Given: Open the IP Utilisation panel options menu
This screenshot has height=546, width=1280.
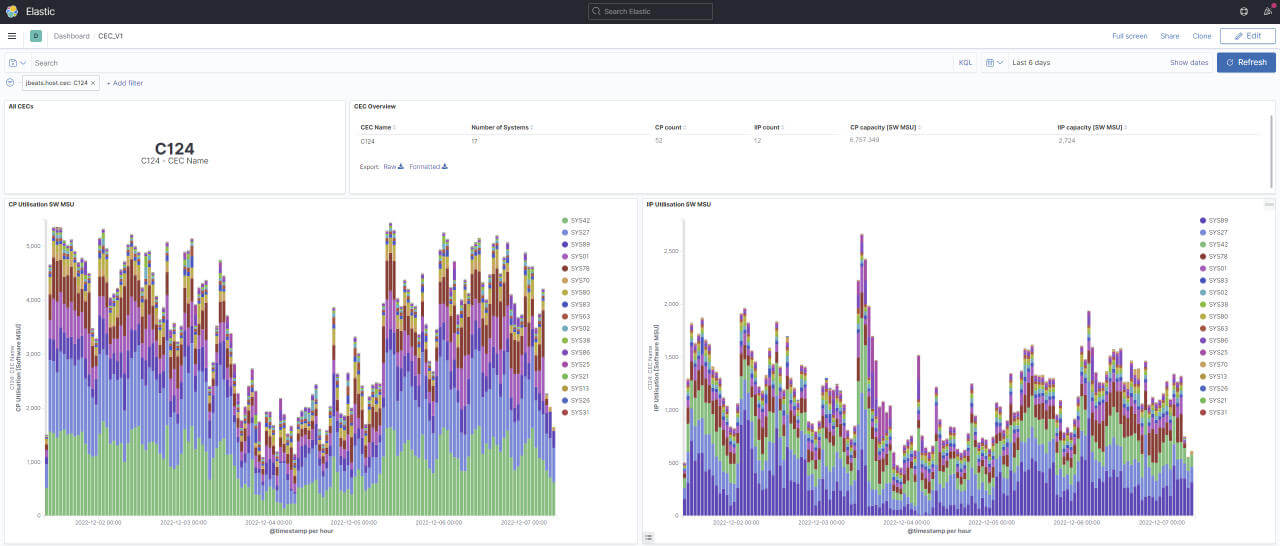Looking at the screenshot, I should [1269, 204].
